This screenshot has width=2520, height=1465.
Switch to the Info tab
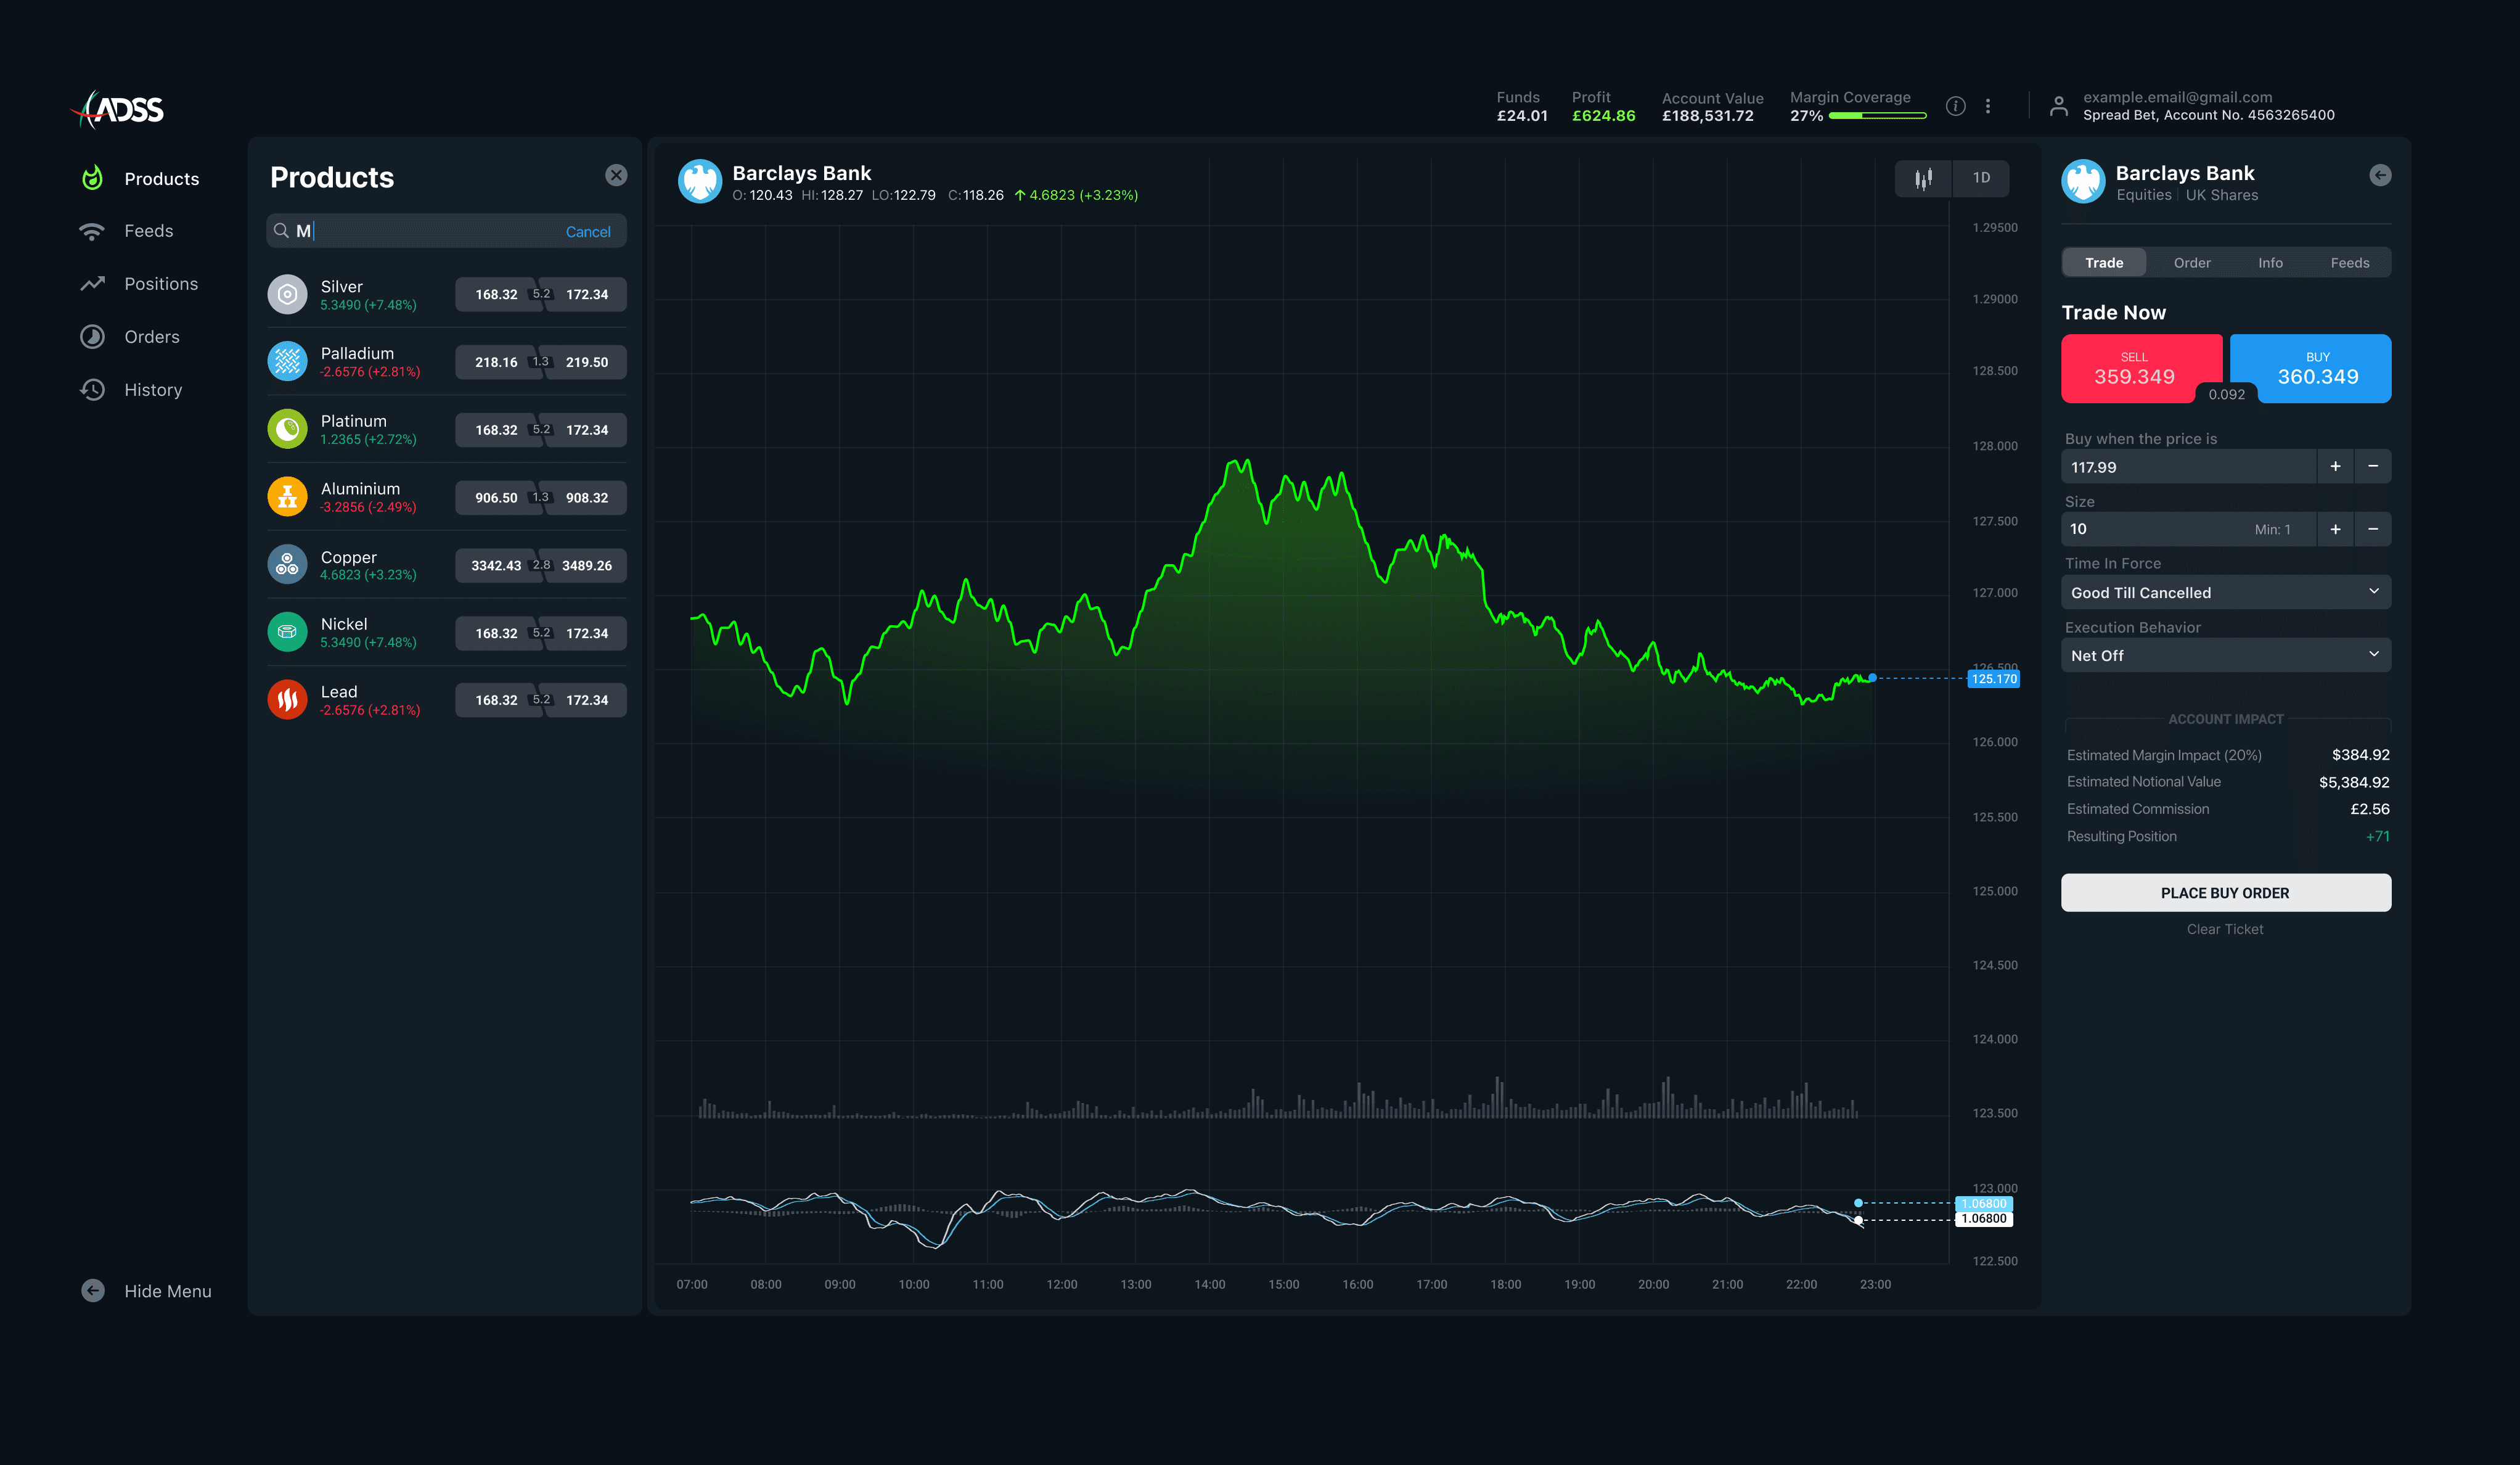tap(2269, 263)
